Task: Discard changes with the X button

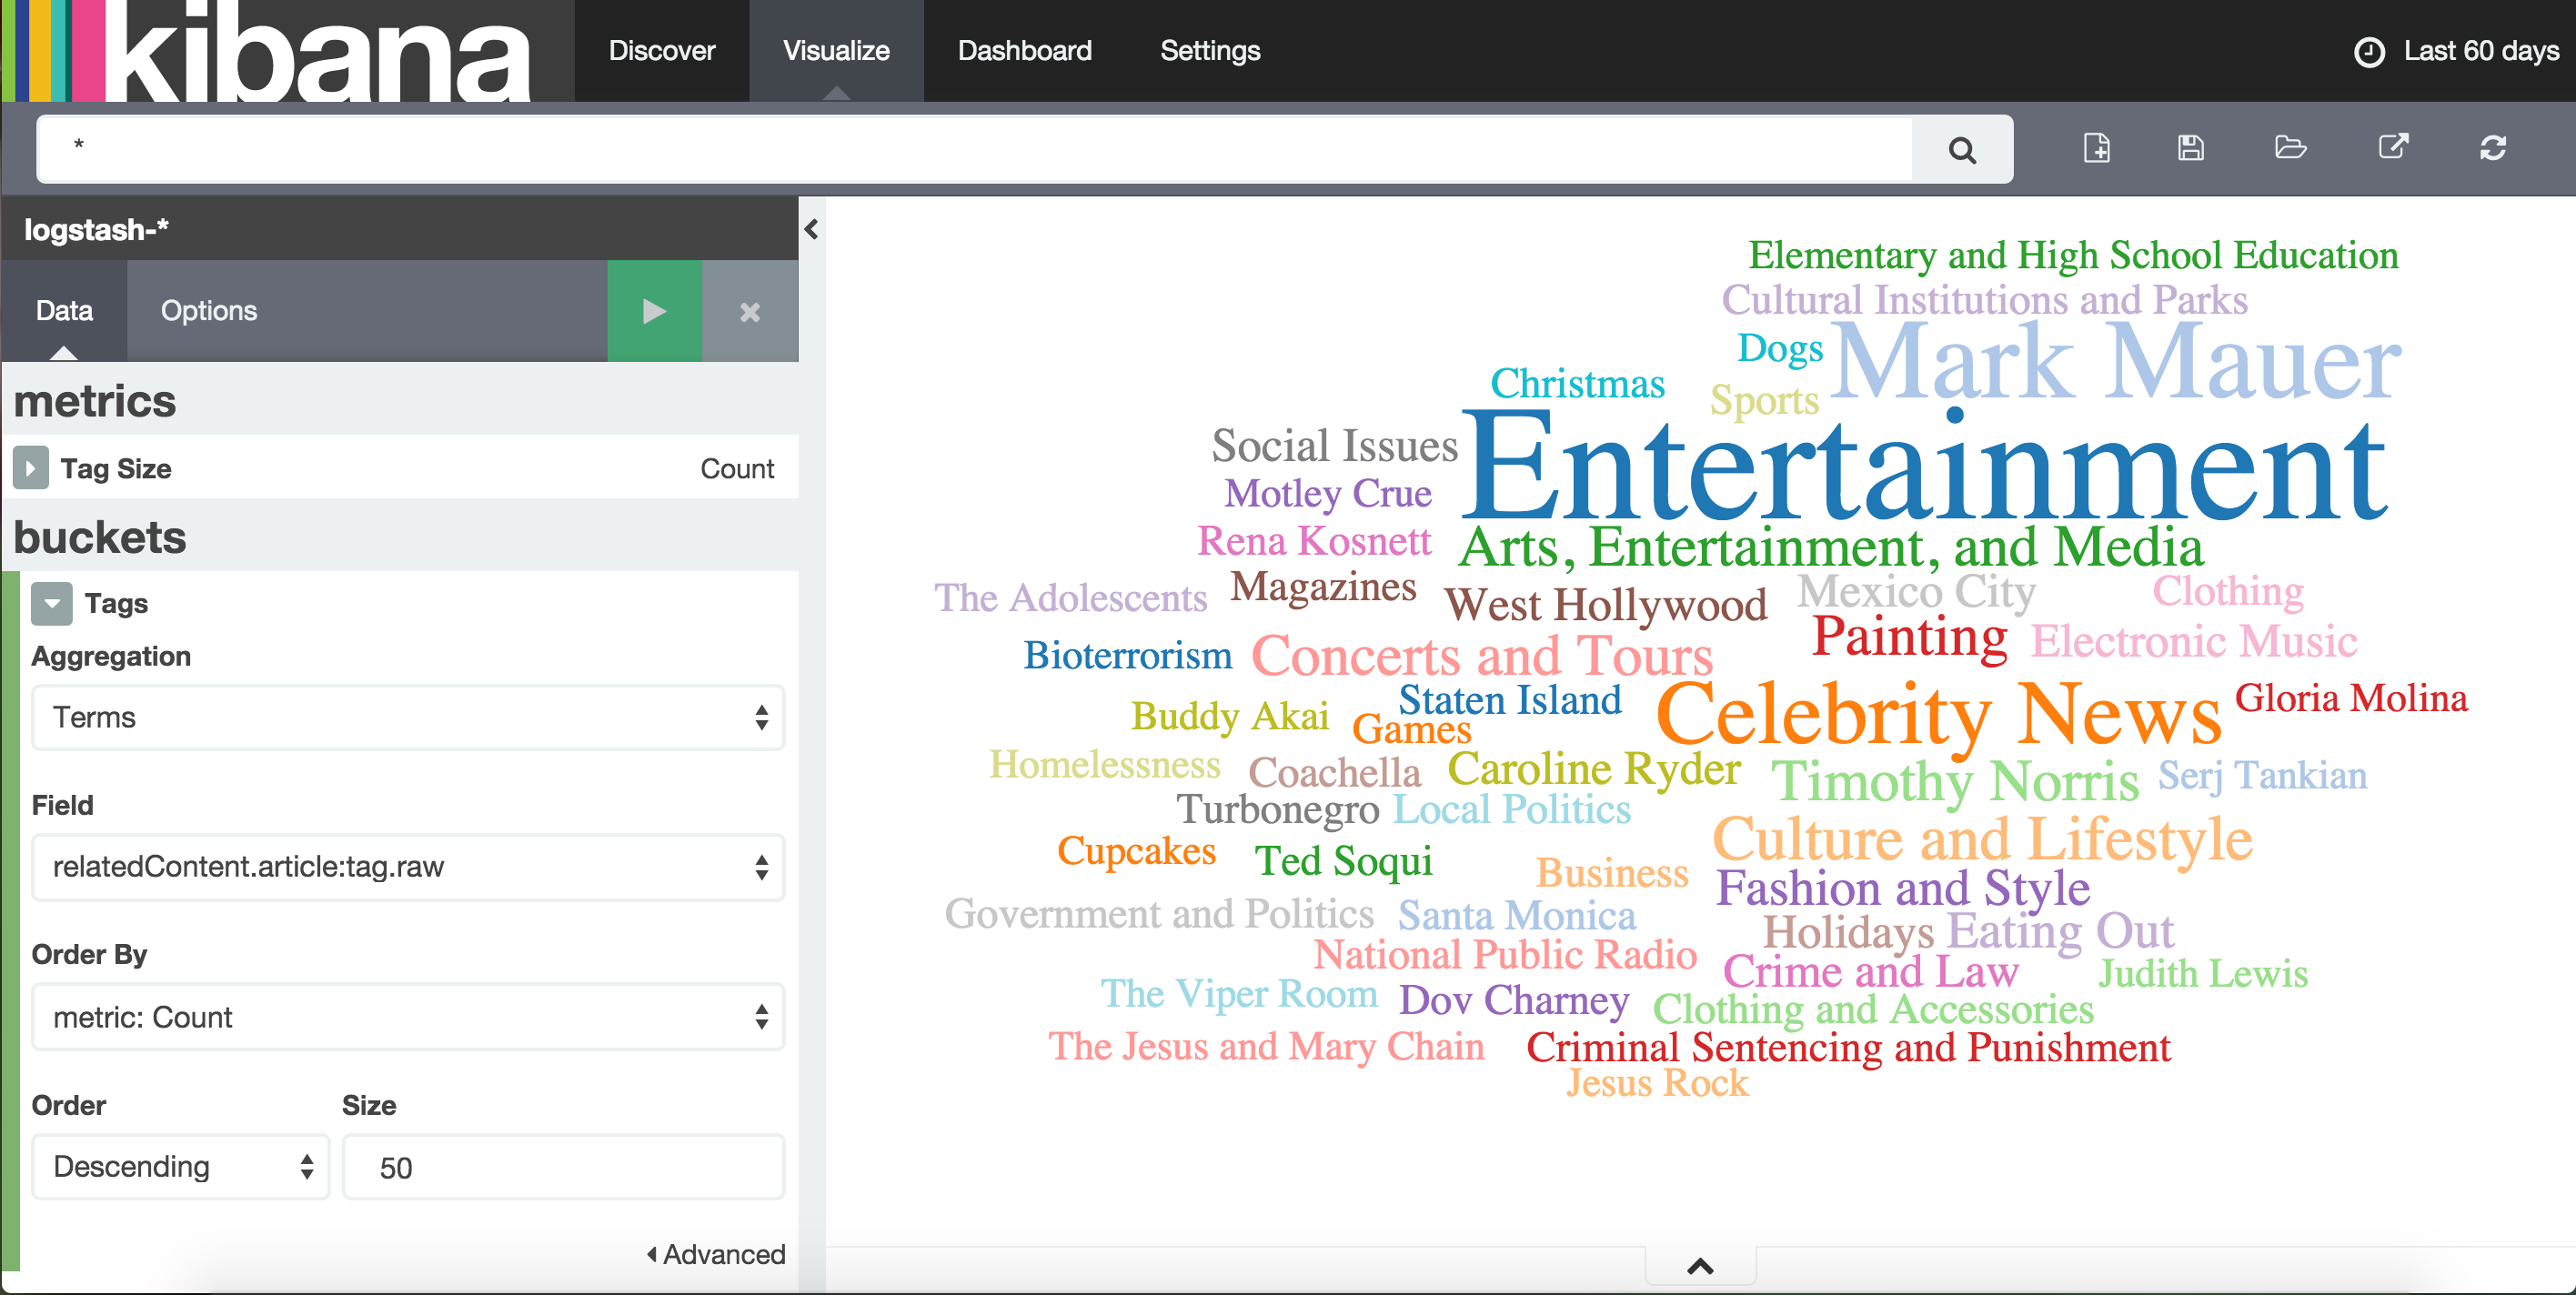Action: (750, 311)
